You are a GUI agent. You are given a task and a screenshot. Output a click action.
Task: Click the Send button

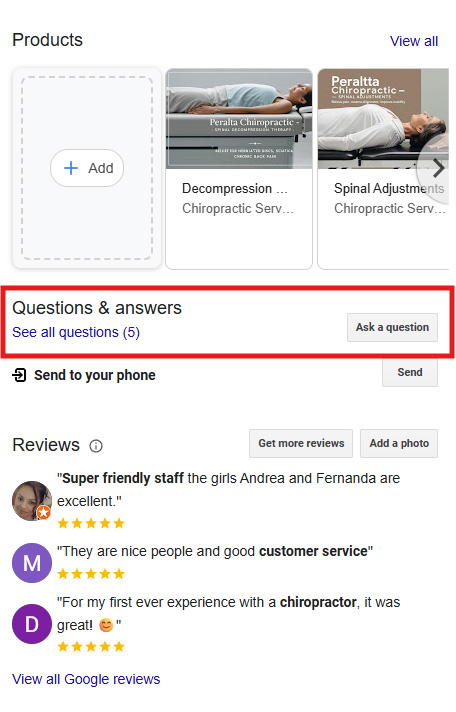[410, 372]
